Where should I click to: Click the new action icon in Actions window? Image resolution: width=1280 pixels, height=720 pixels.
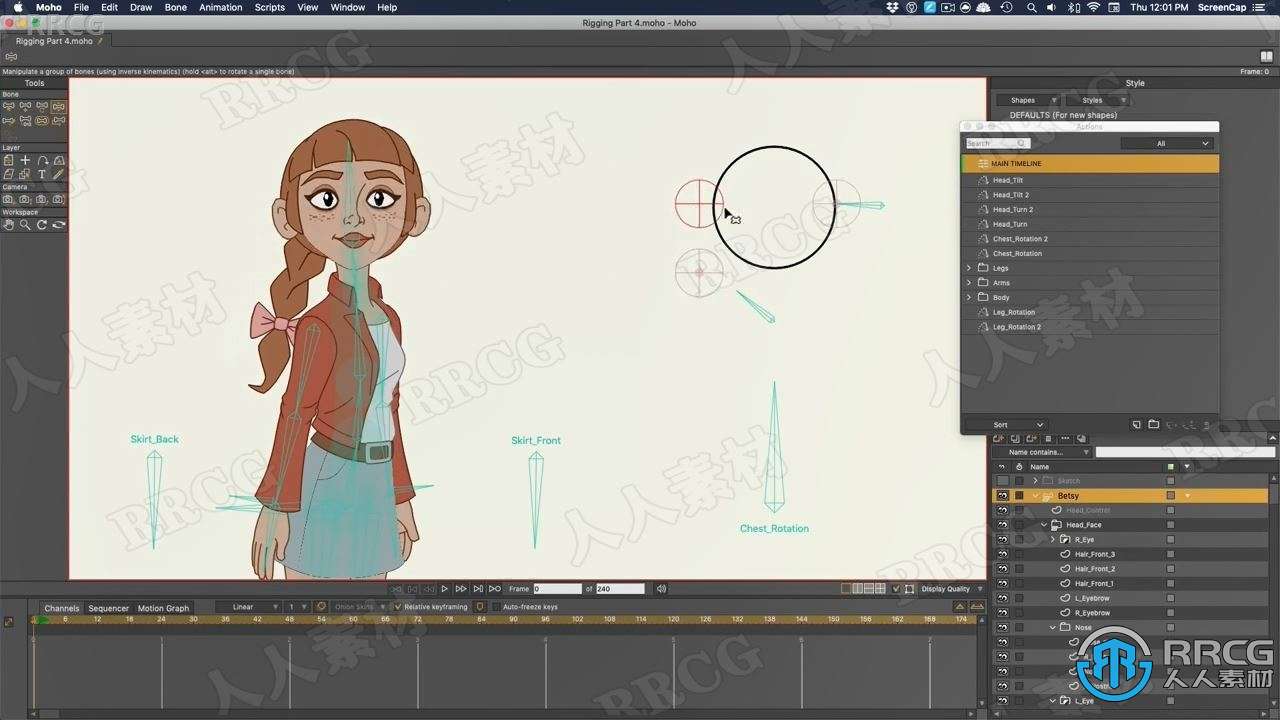pyautogui.click(x=1136, y=425)
